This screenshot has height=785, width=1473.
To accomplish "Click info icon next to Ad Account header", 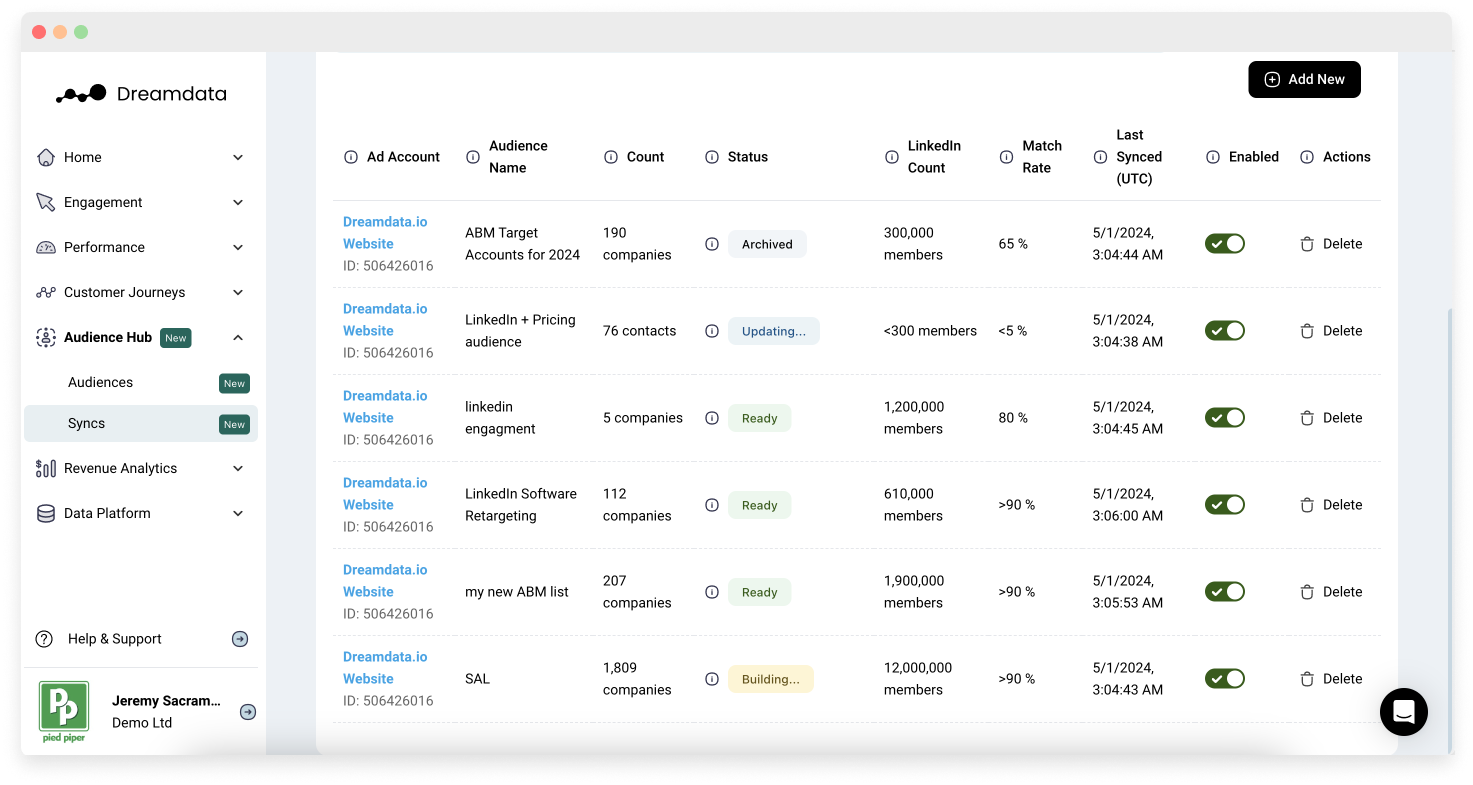I will [351, 157].
